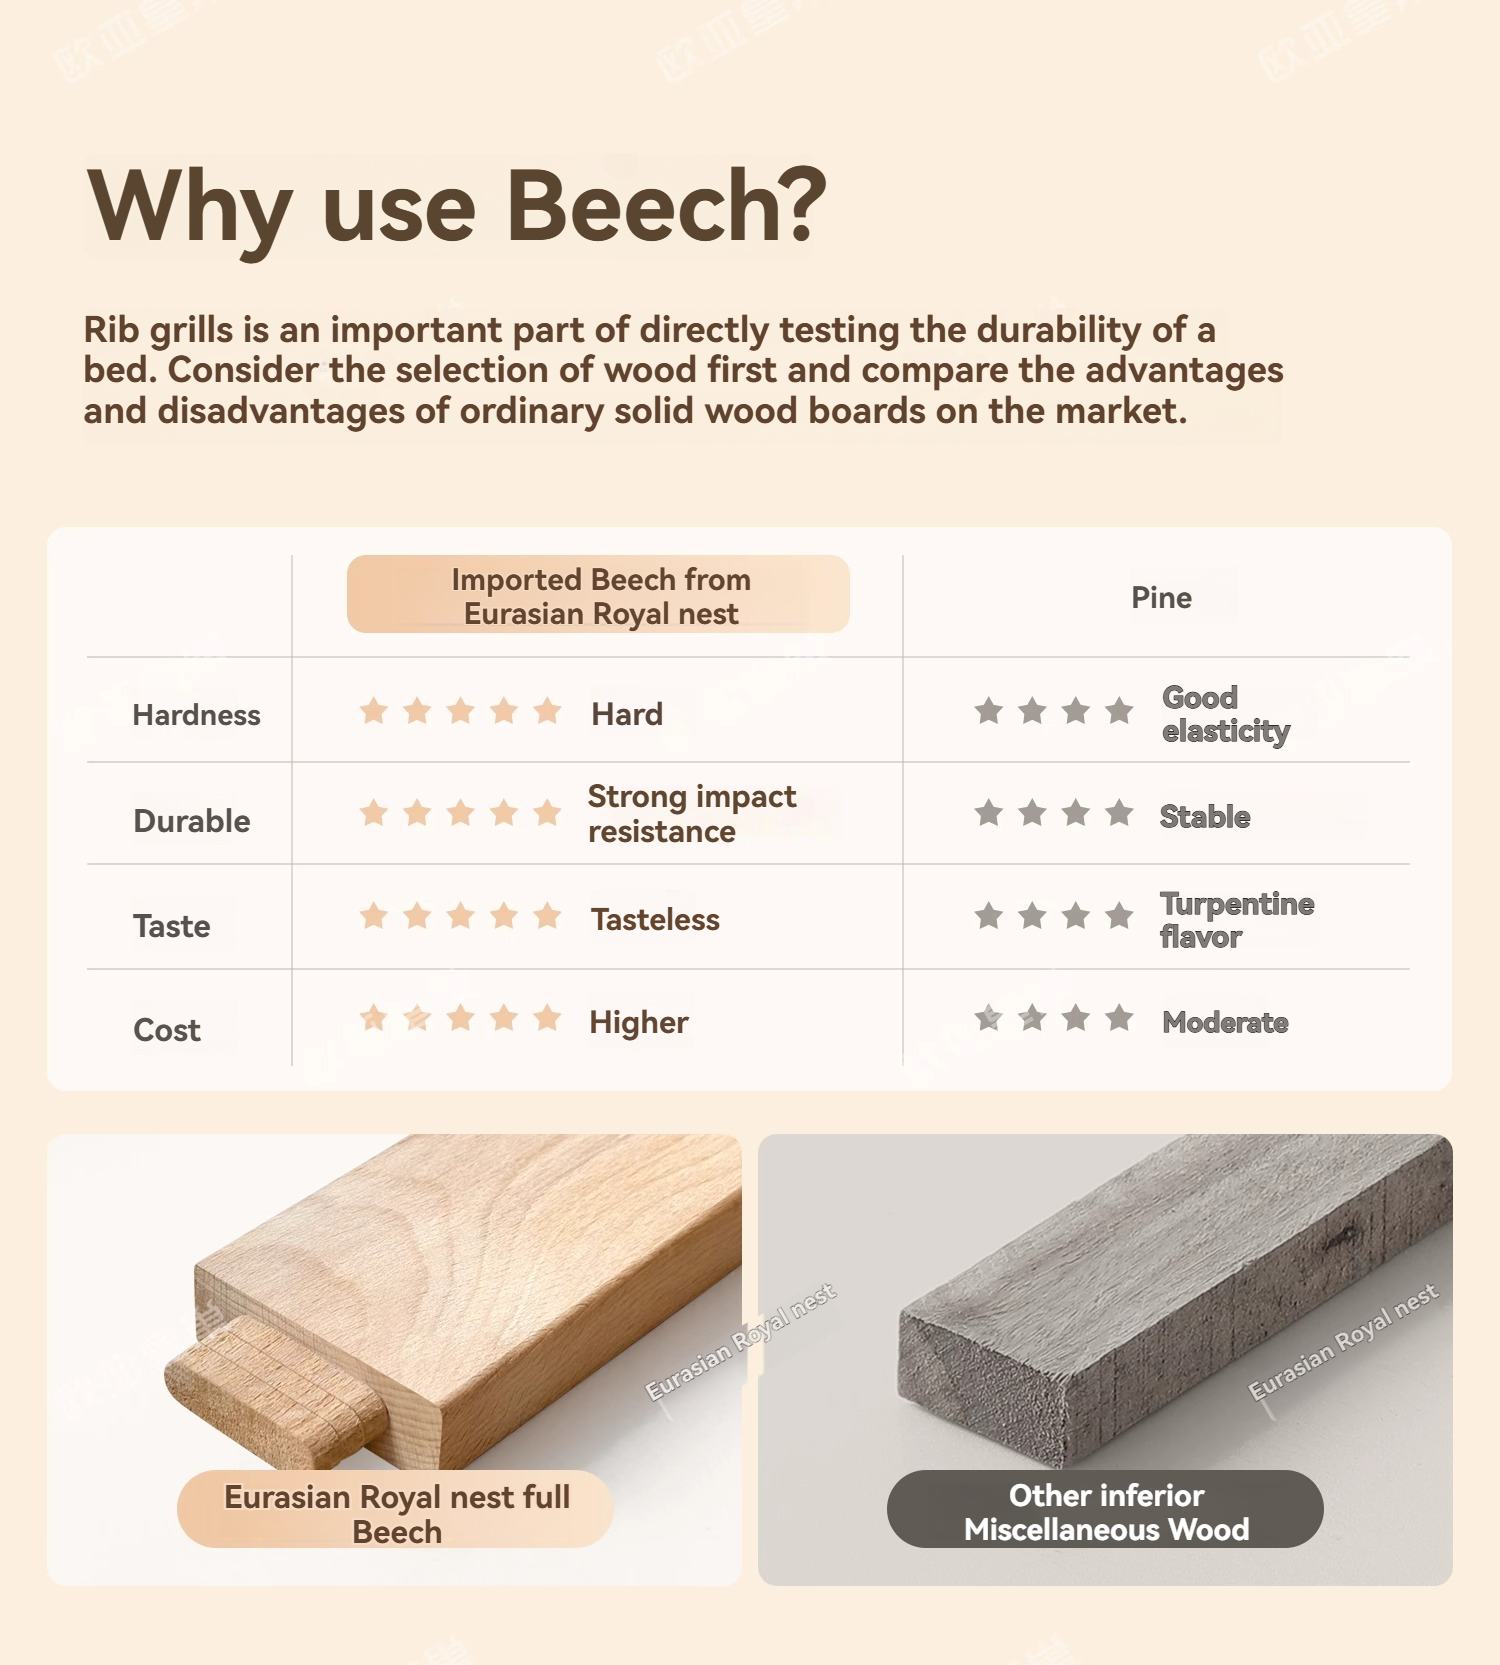Click the Taste row label
Viewport: 1500px width, 1665px height.
pyautogui.click(x=172, y=926)
